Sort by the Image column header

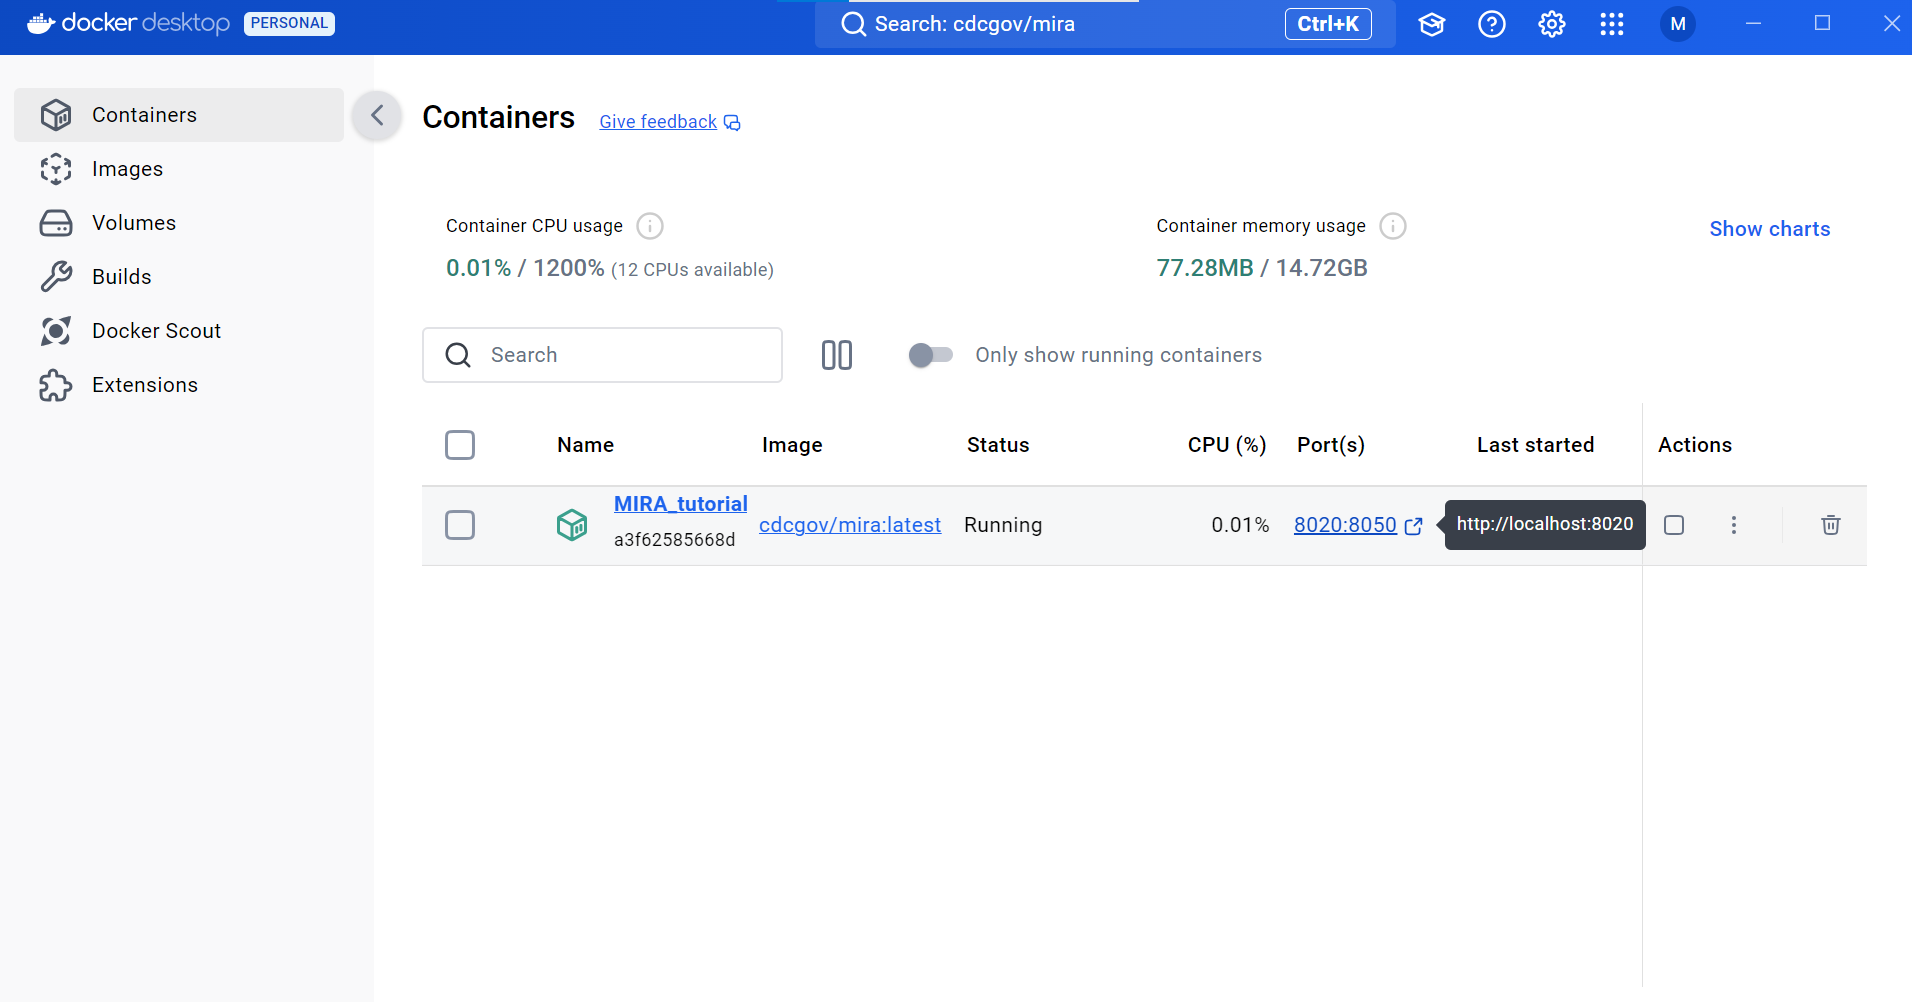pyautogui.click(x=792, y=445)
